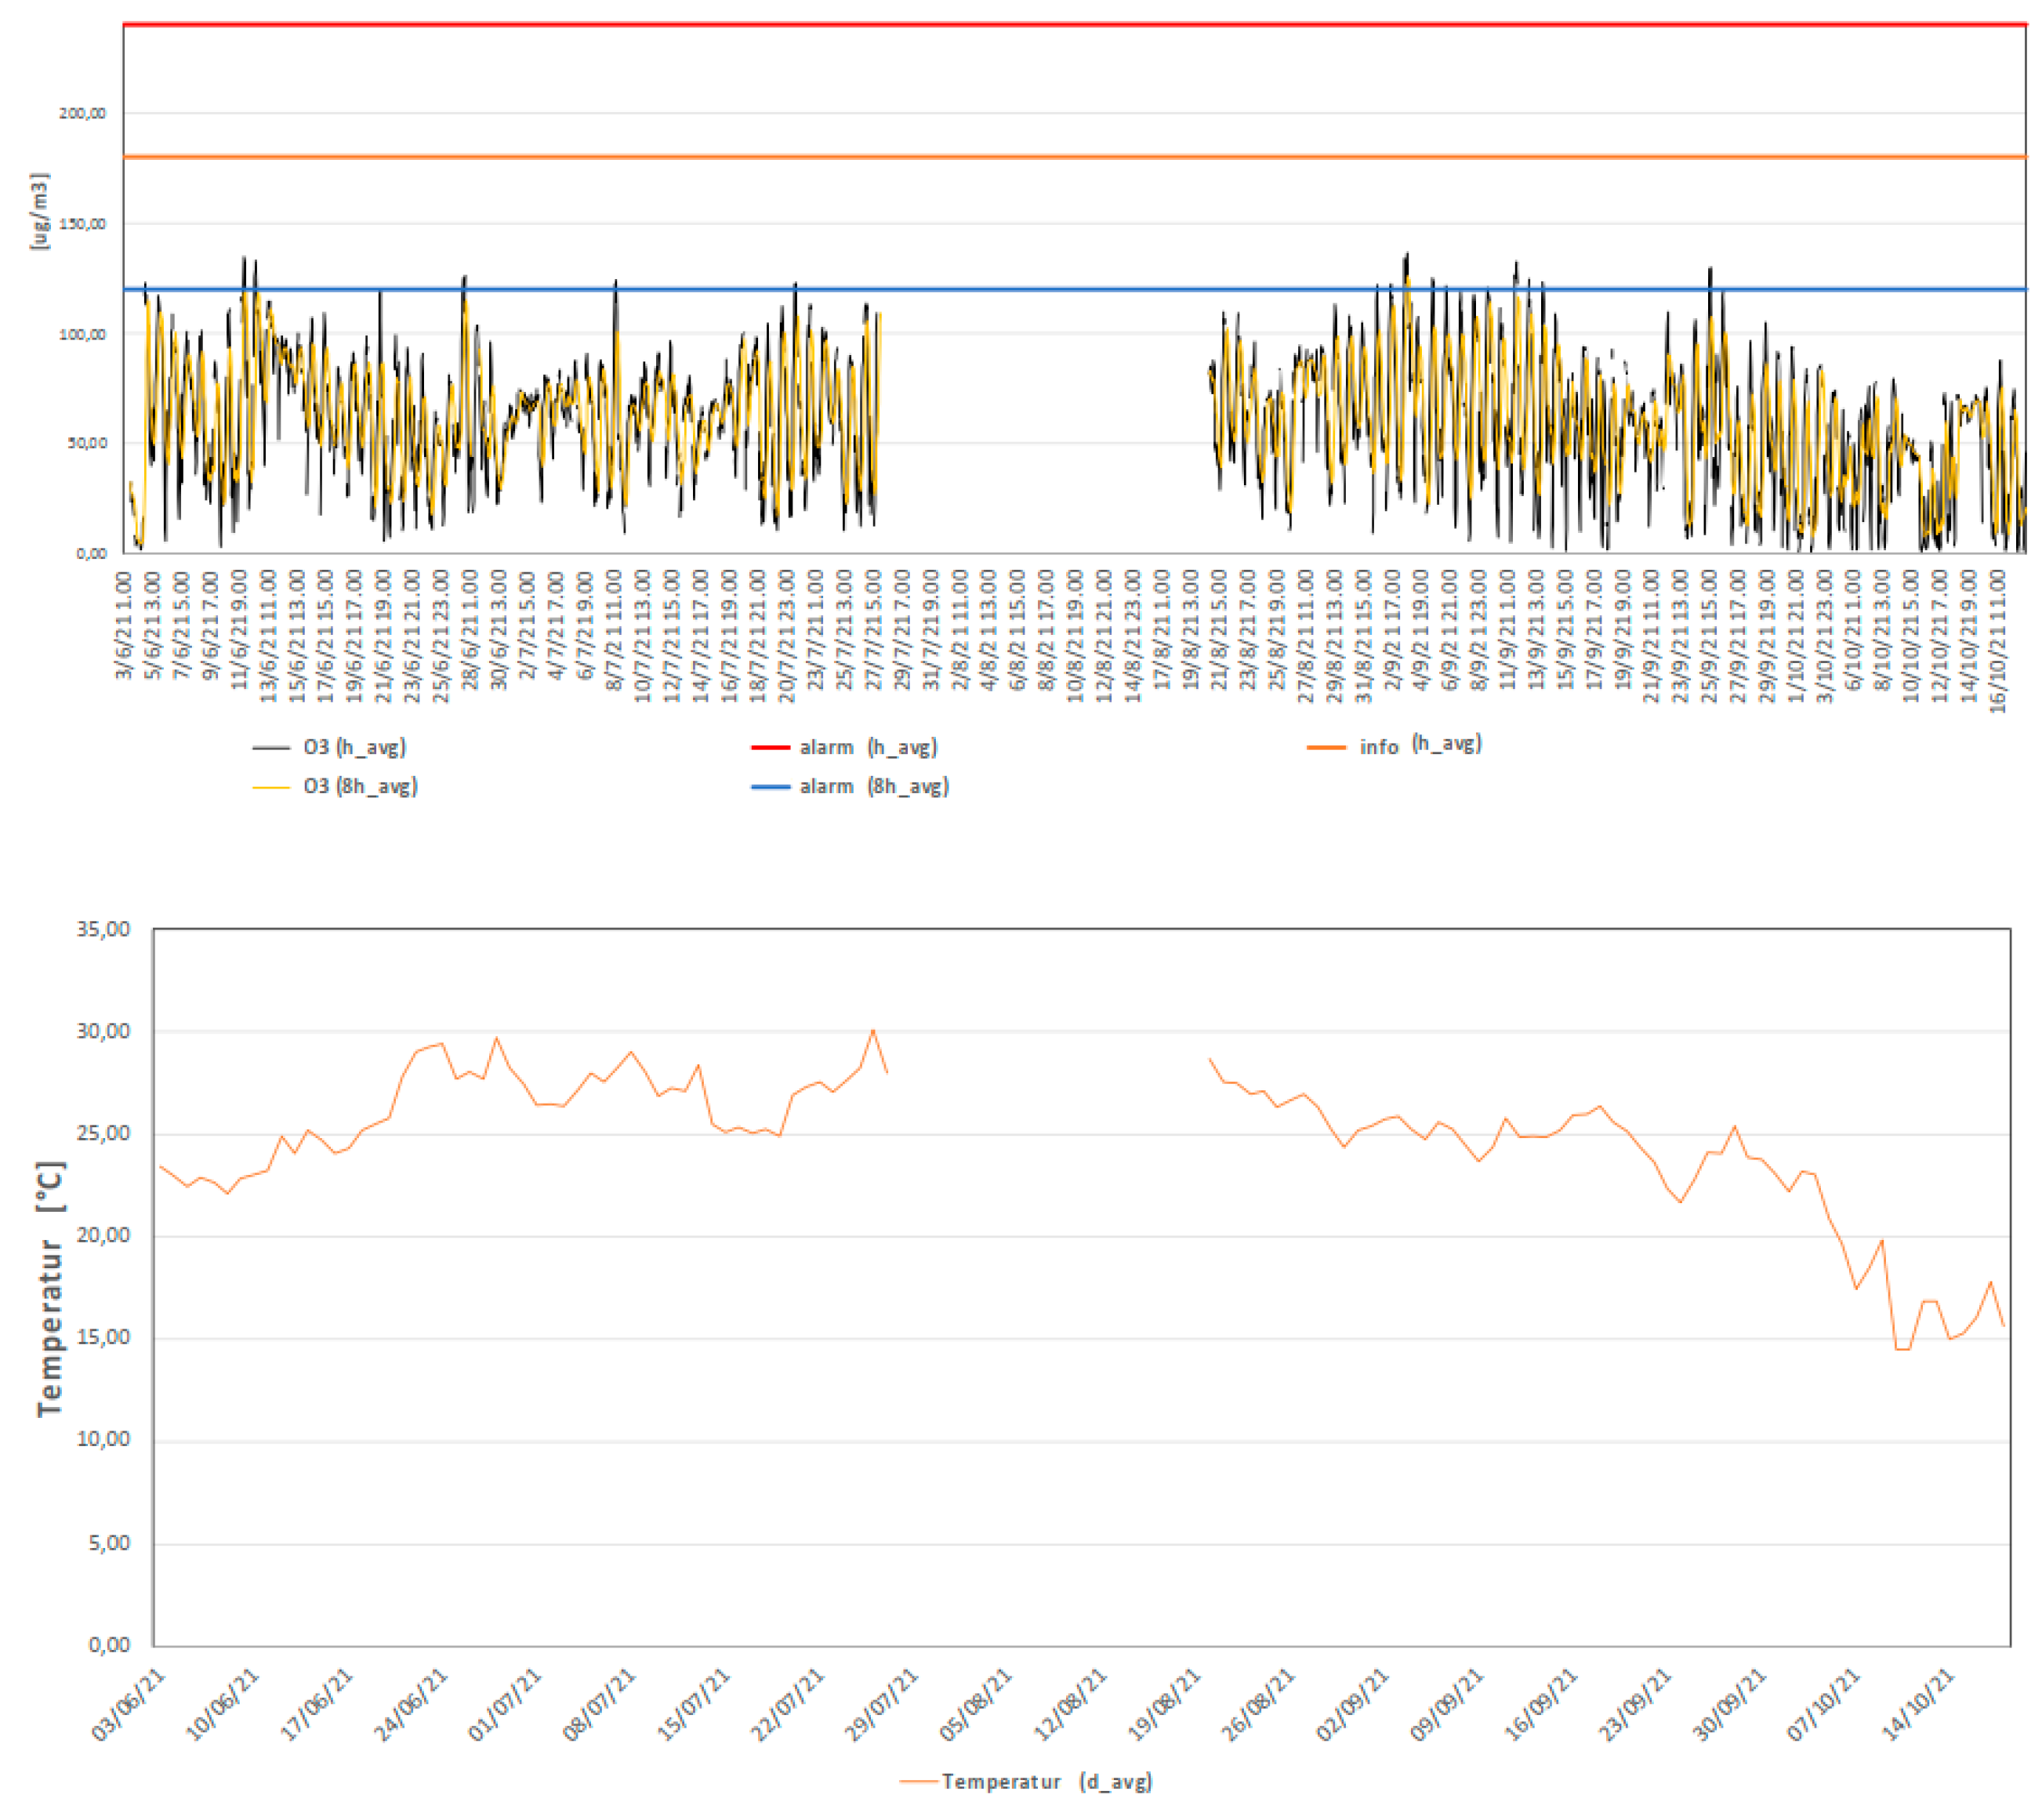Click the 35,00 tick on temperature axis
2042x1820 pixels.
103,929
